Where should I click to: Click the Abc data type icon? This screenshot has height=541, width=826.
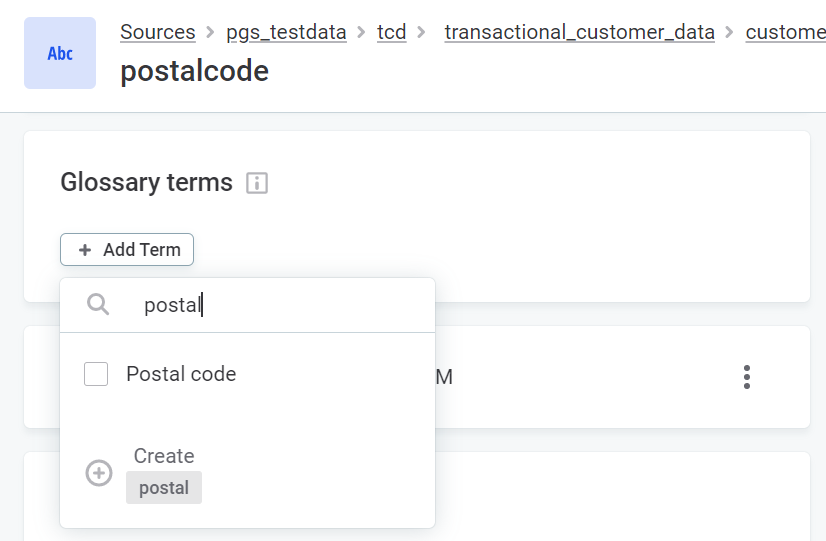[x=60, y=53]
